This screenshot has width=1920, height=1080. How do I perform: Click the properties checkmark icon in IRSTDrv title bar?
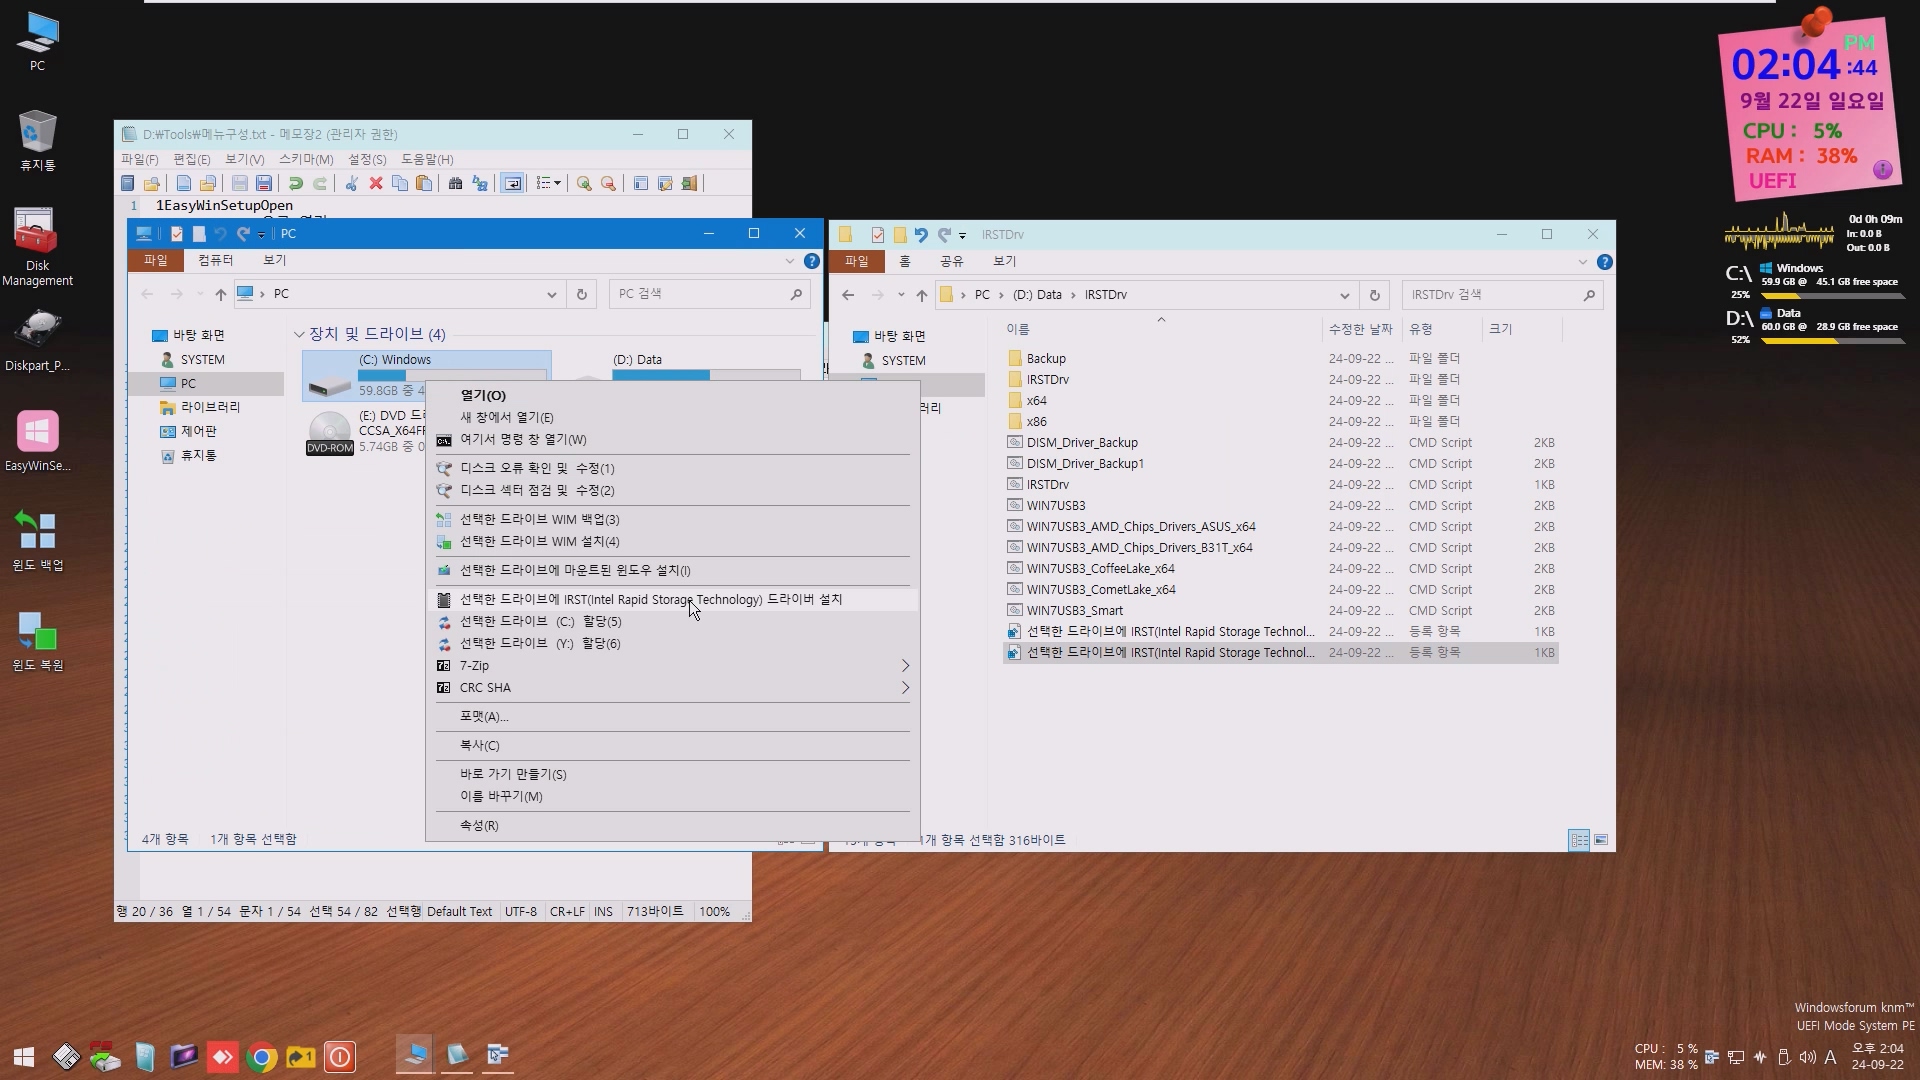pos(877,235)
